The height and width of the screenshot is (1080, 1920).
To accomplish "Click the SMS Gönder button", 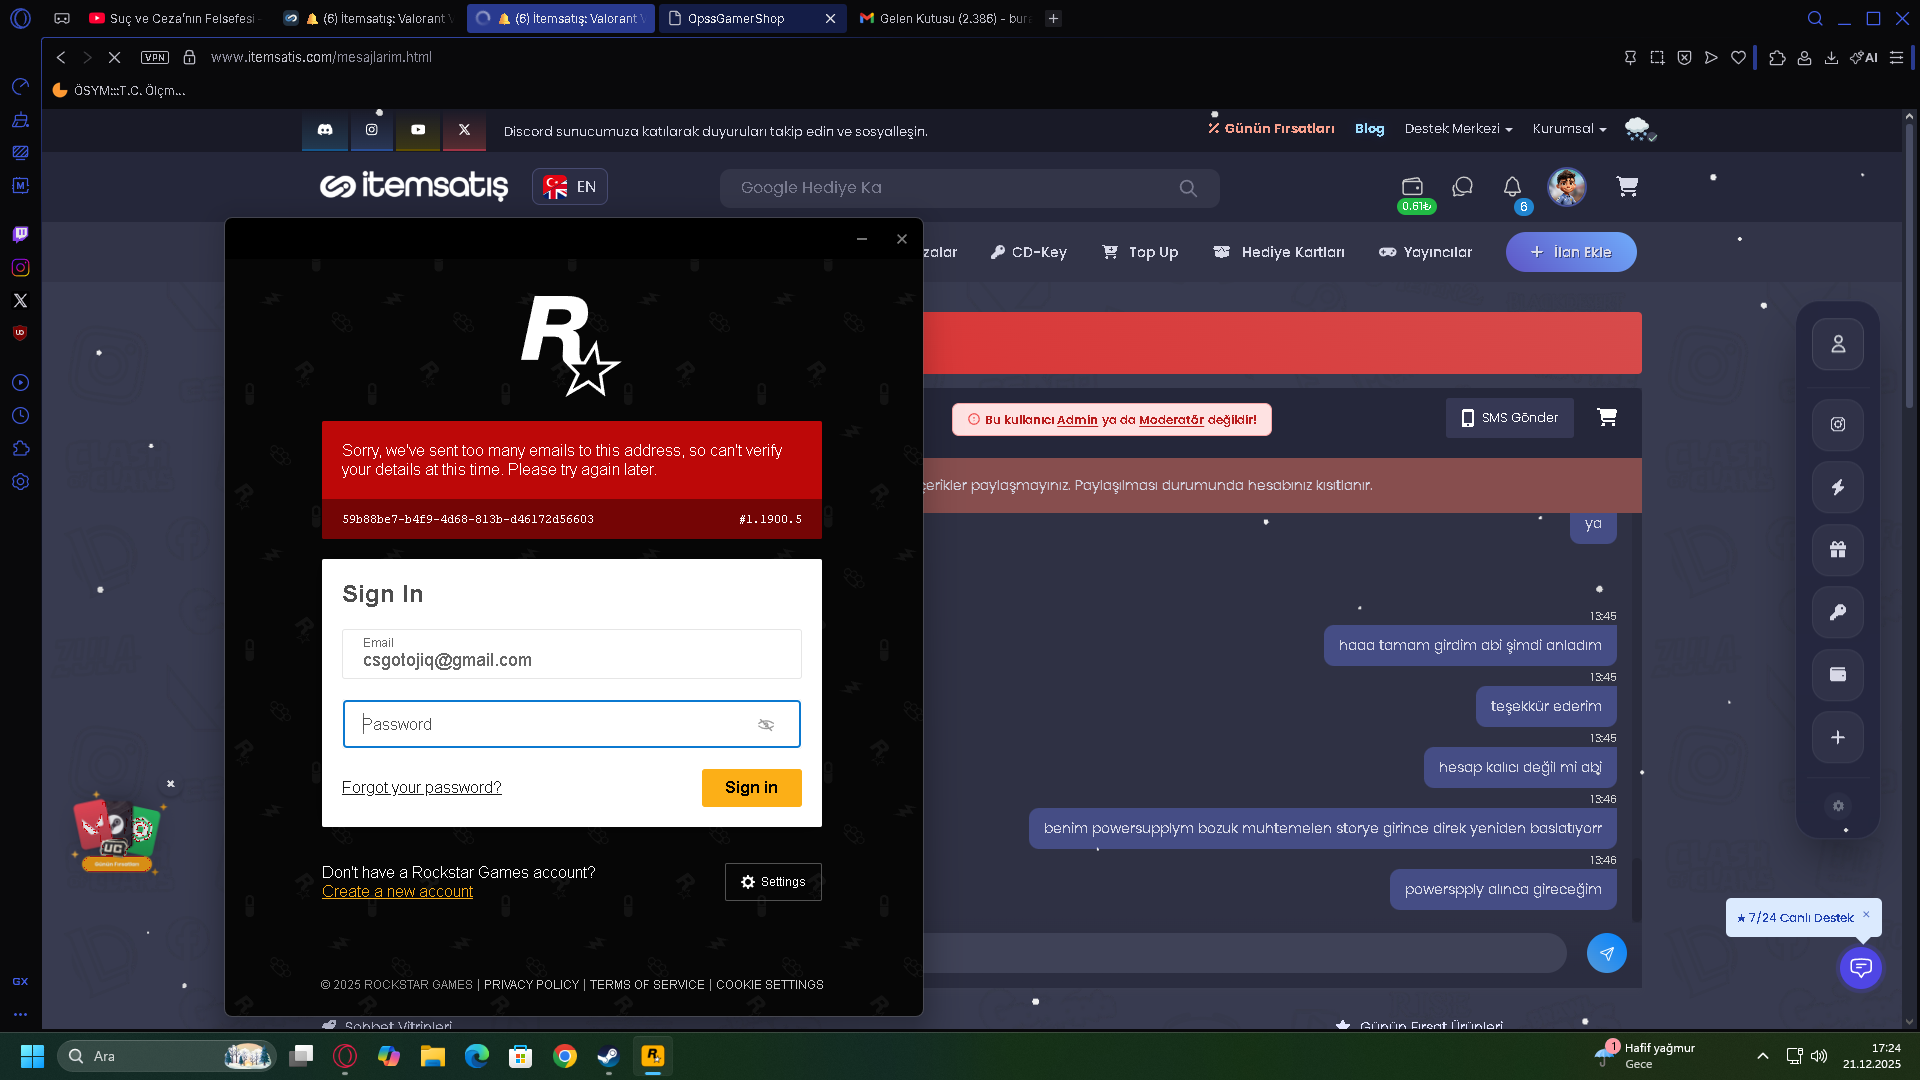I will coord(1510,418).
